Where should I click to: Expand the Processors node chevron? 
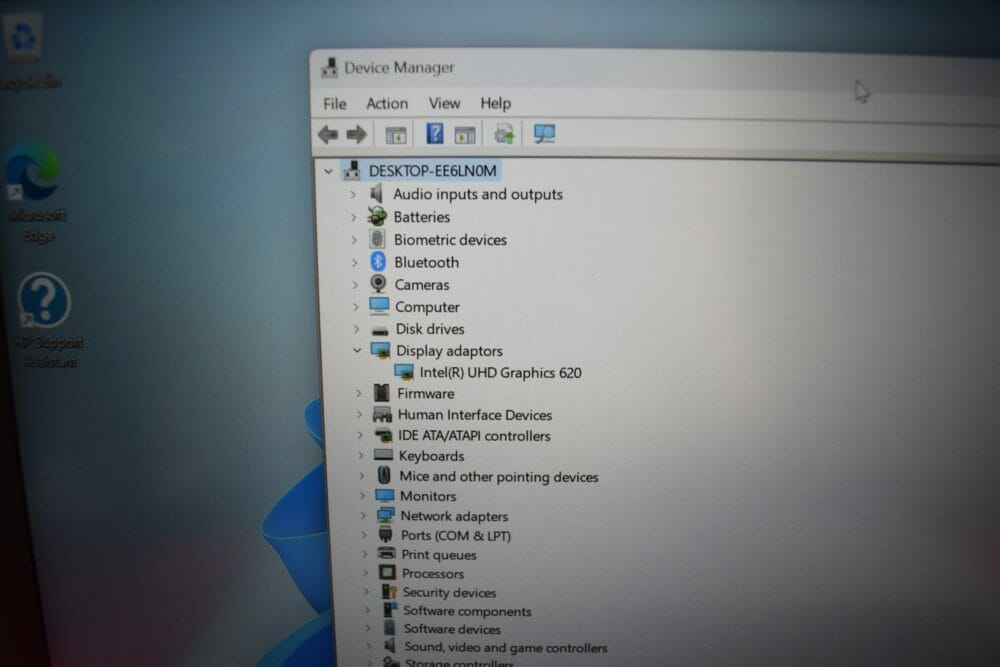365,573
